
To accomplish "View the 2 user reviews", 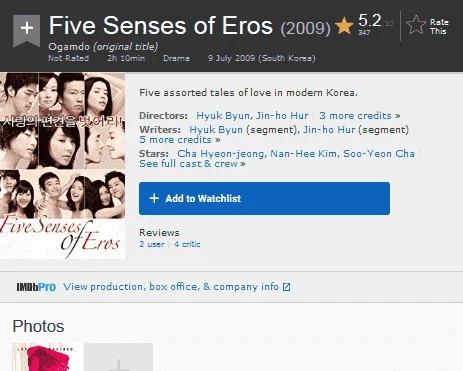I will coord(152,244).
